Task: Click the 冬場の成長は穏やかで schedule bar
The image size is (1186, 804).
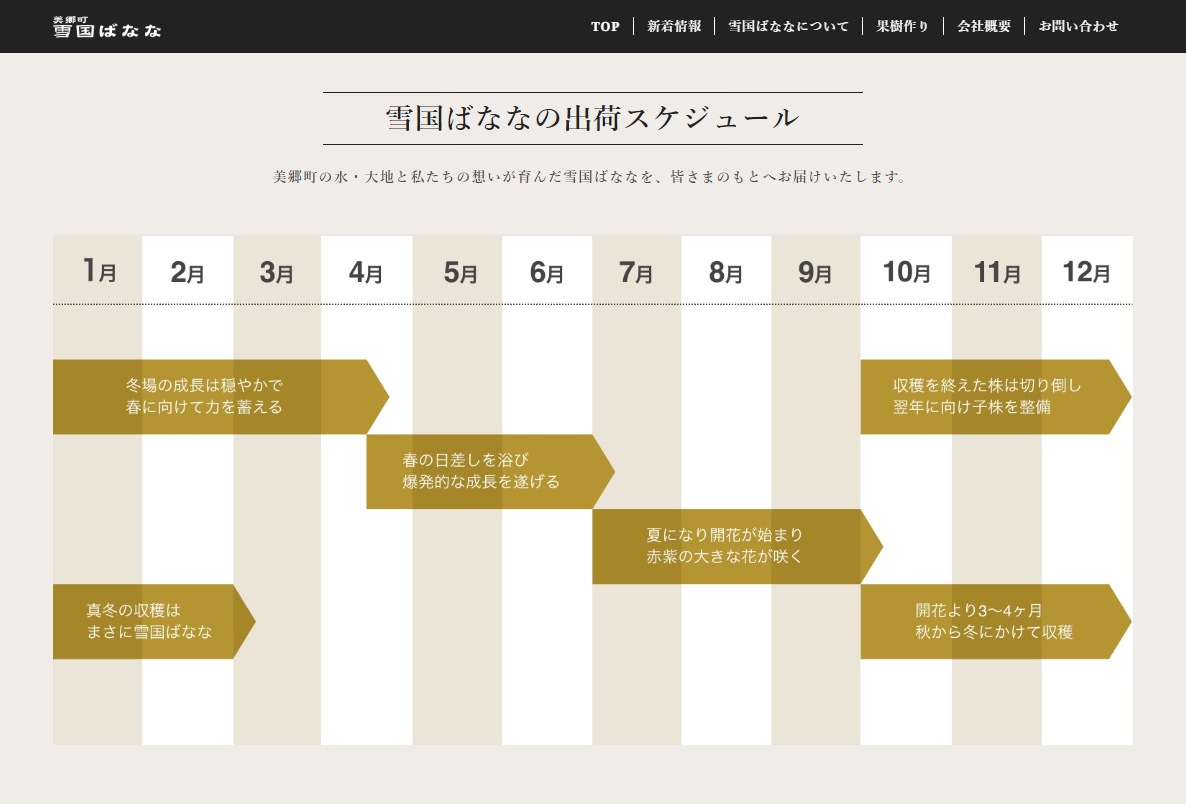Action: click(221, 397)
